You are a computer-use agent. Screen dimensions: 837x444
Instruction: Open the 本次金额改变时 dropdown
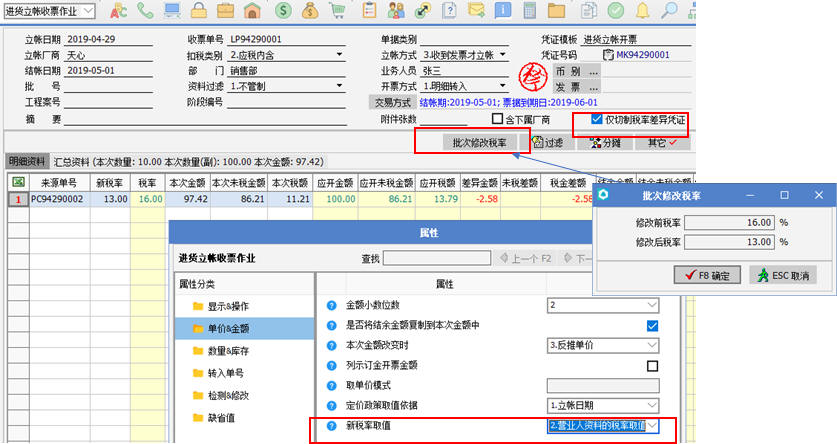click(x=652, y=345)
